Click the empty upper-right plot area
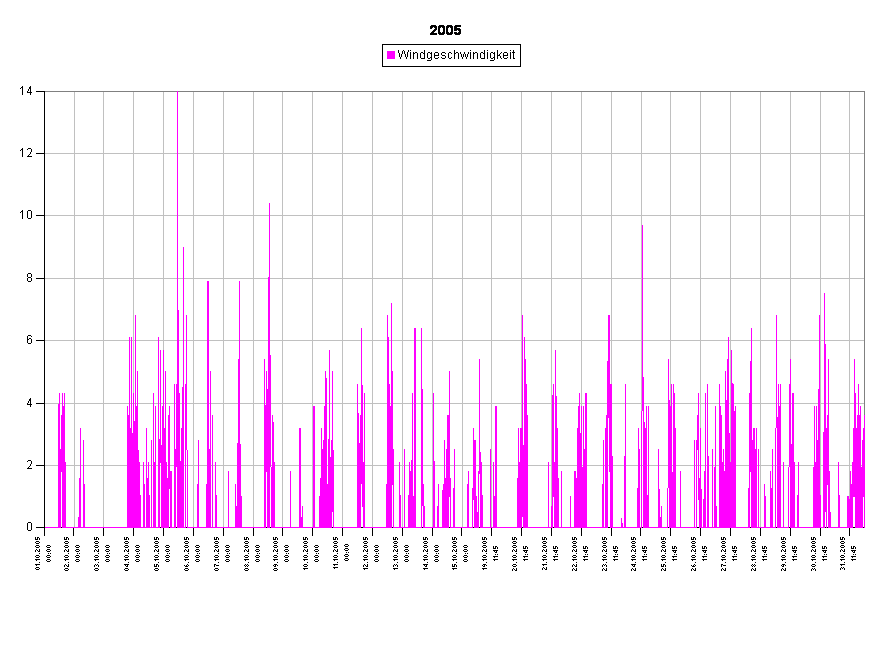 [x=780, y=150]
